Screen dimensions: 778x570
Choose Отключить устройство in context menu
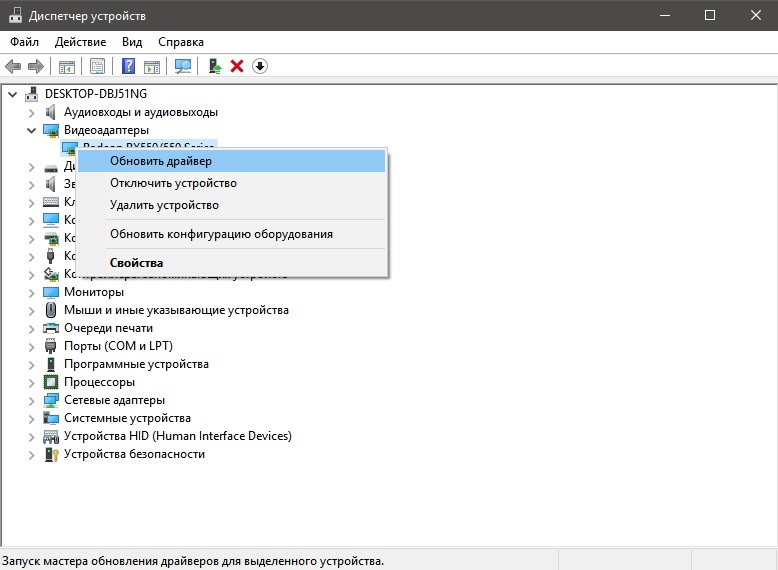coord(231,183)
